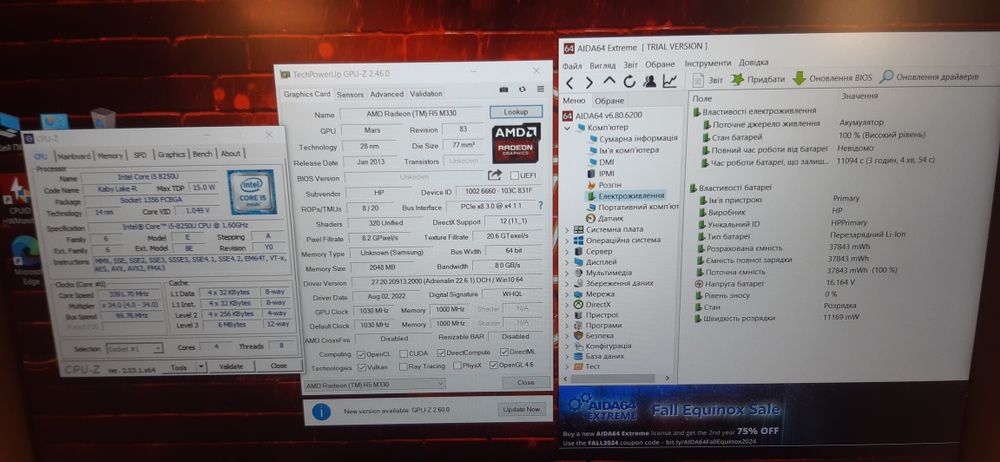
Task: Select Recycle Bin desktop icon
Action: 103,119
